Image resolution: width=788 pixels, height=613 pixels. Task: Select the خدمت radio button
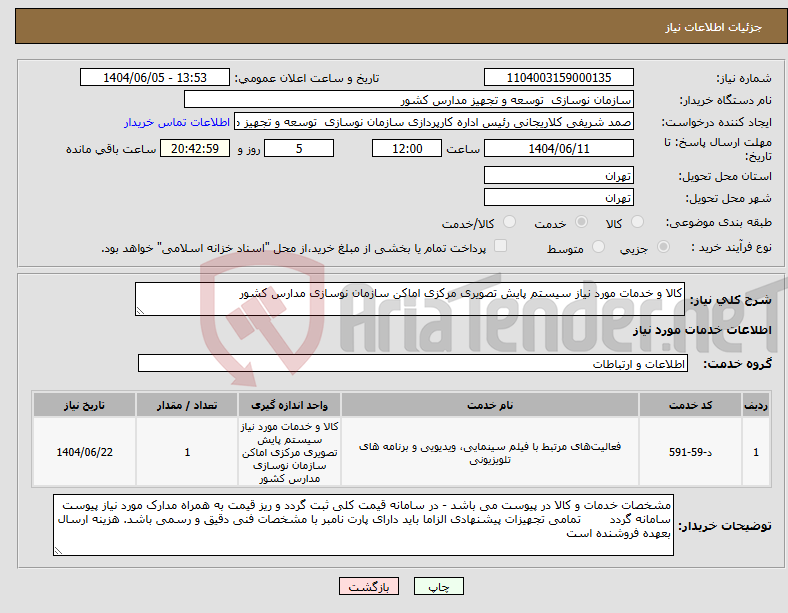click(x=581, y=222)
